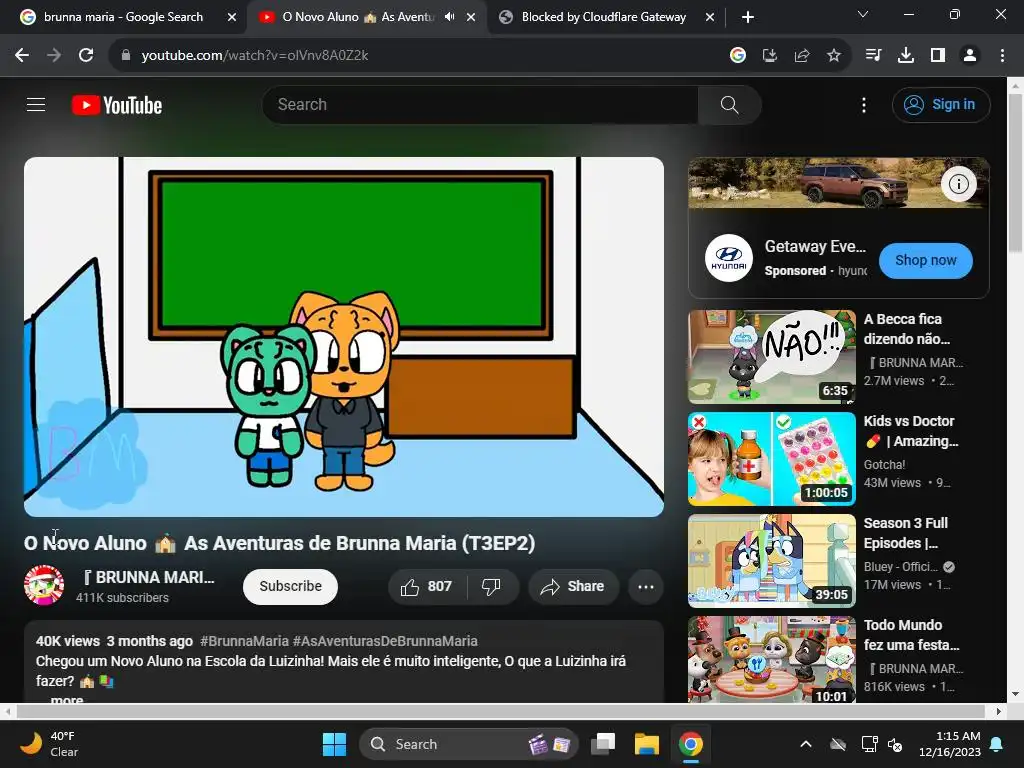Show hidden system tray icons
This screenshot has height=768, width=1024.
[806, 744]
